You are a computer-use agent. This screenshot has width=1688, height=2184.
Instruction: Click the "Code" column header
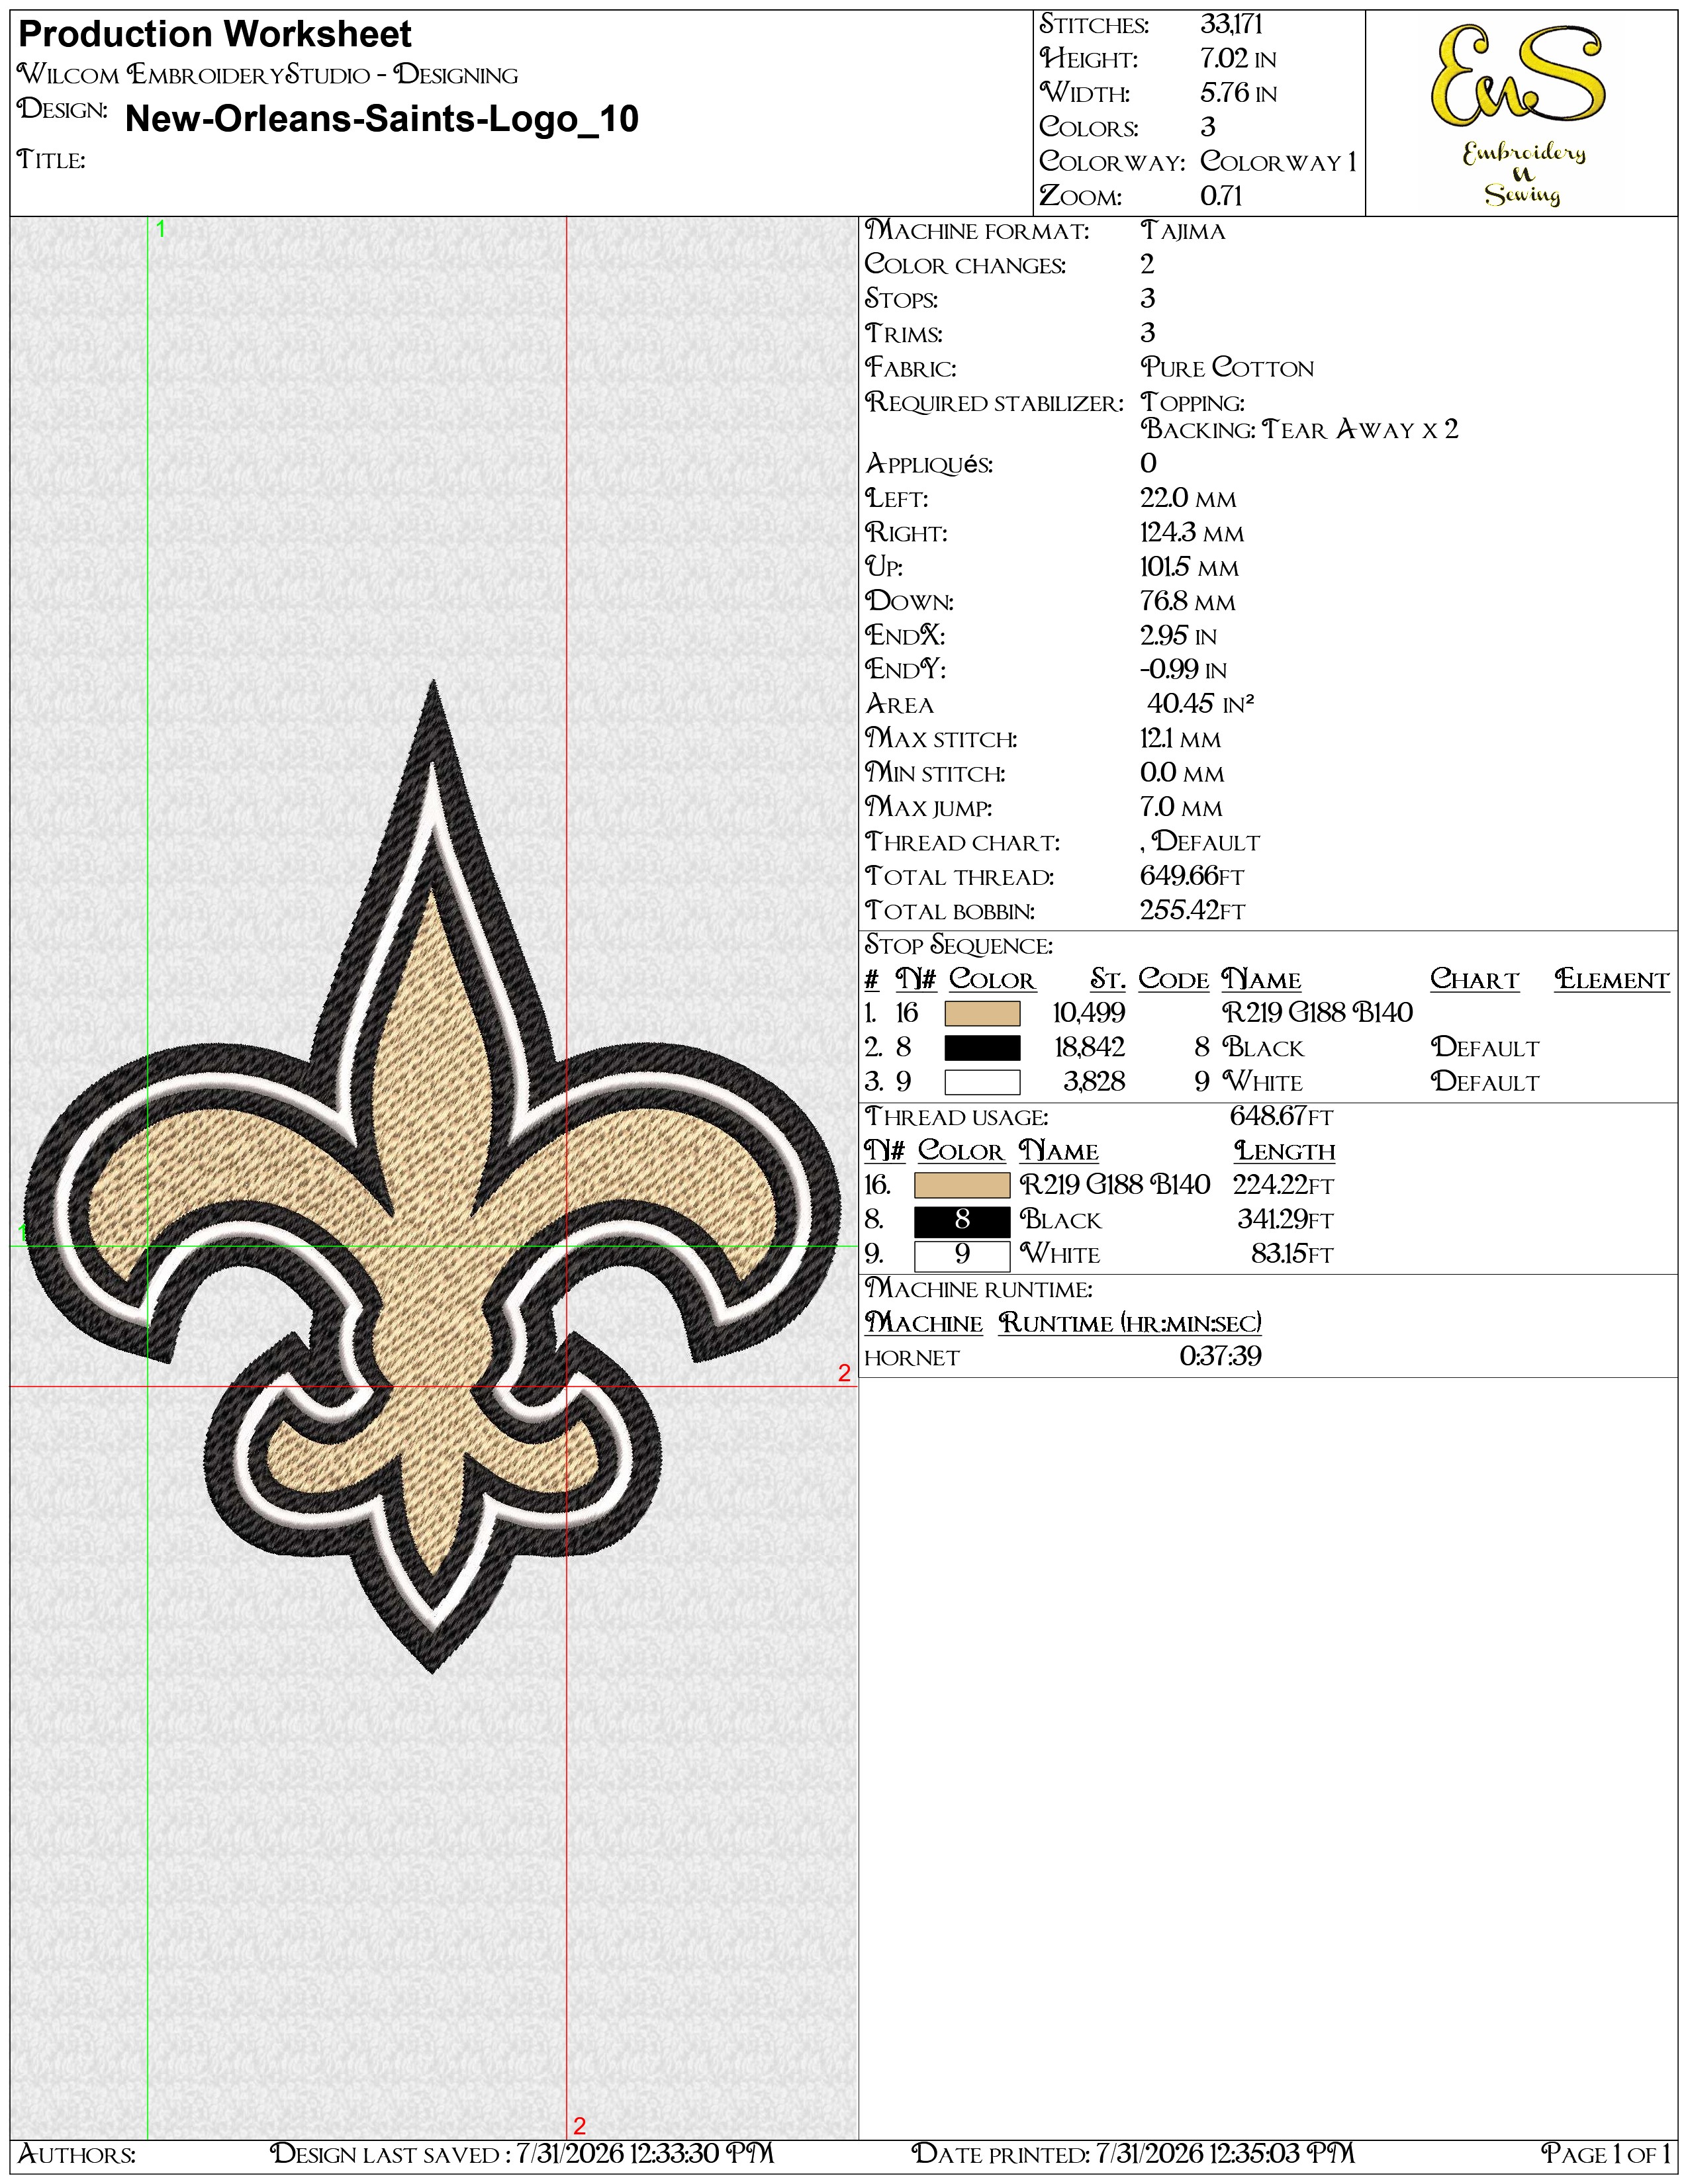click(1174, 979)
